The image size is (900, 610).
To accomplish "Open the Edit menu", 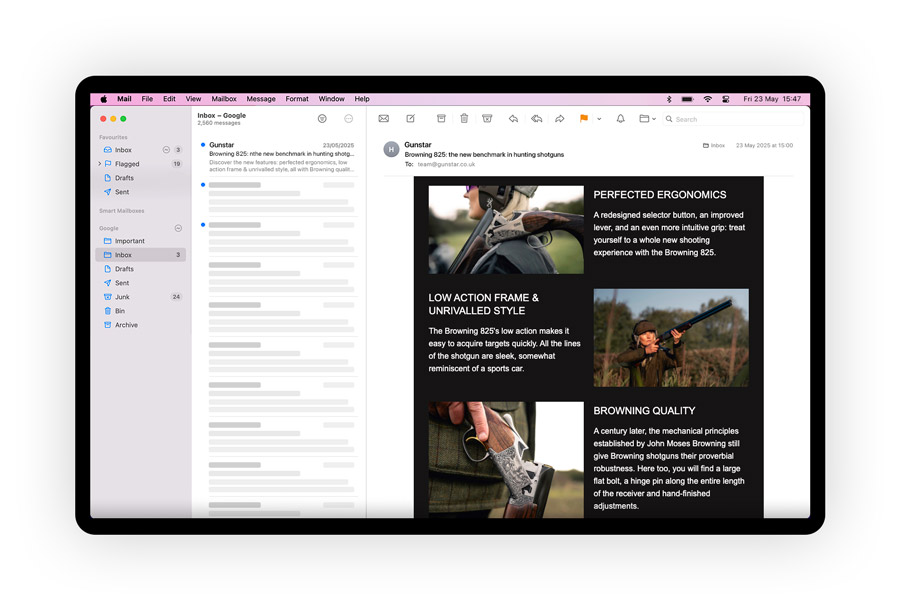I will 169,99.
